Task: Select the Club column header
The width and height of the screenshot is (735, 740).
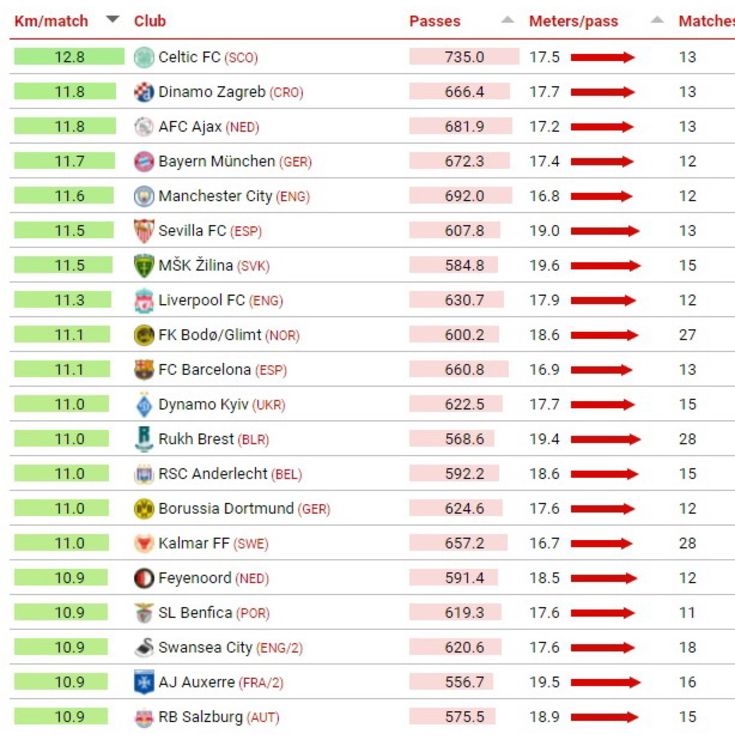Action: [150, 21]
